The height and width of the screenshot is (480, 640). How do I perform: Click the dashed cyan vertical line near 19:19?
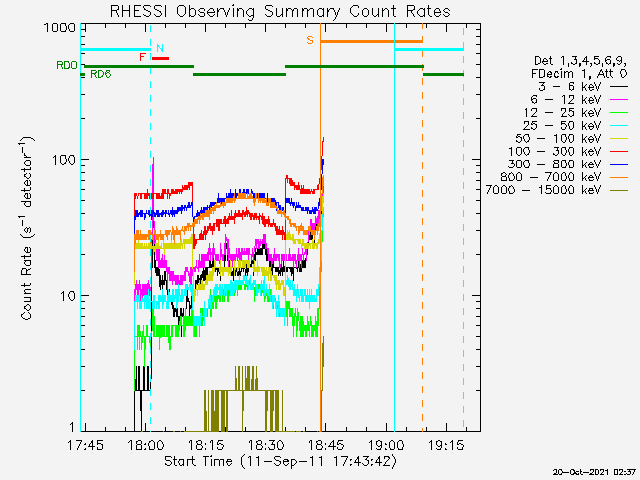pos(463,227)
